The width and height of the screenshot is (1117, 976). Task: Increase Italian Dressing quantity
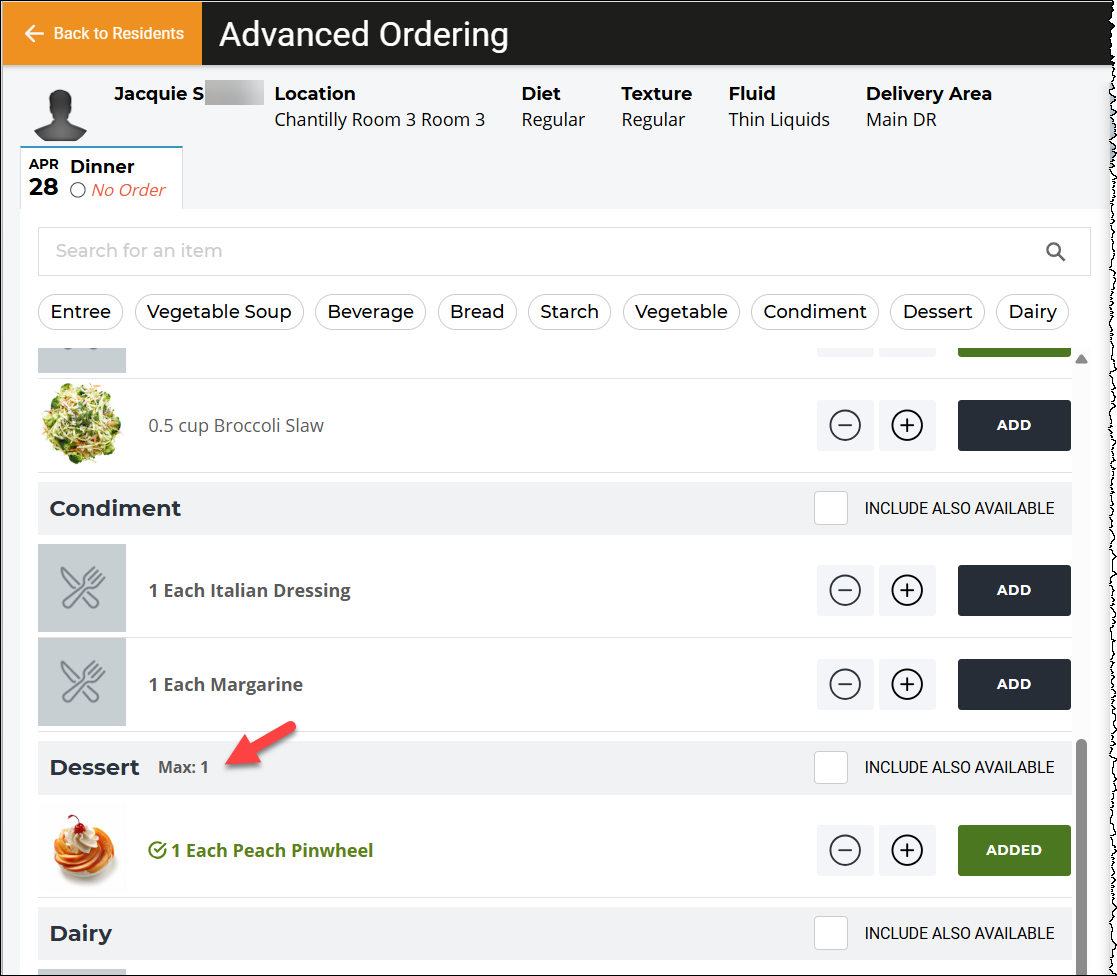point(907,591)
